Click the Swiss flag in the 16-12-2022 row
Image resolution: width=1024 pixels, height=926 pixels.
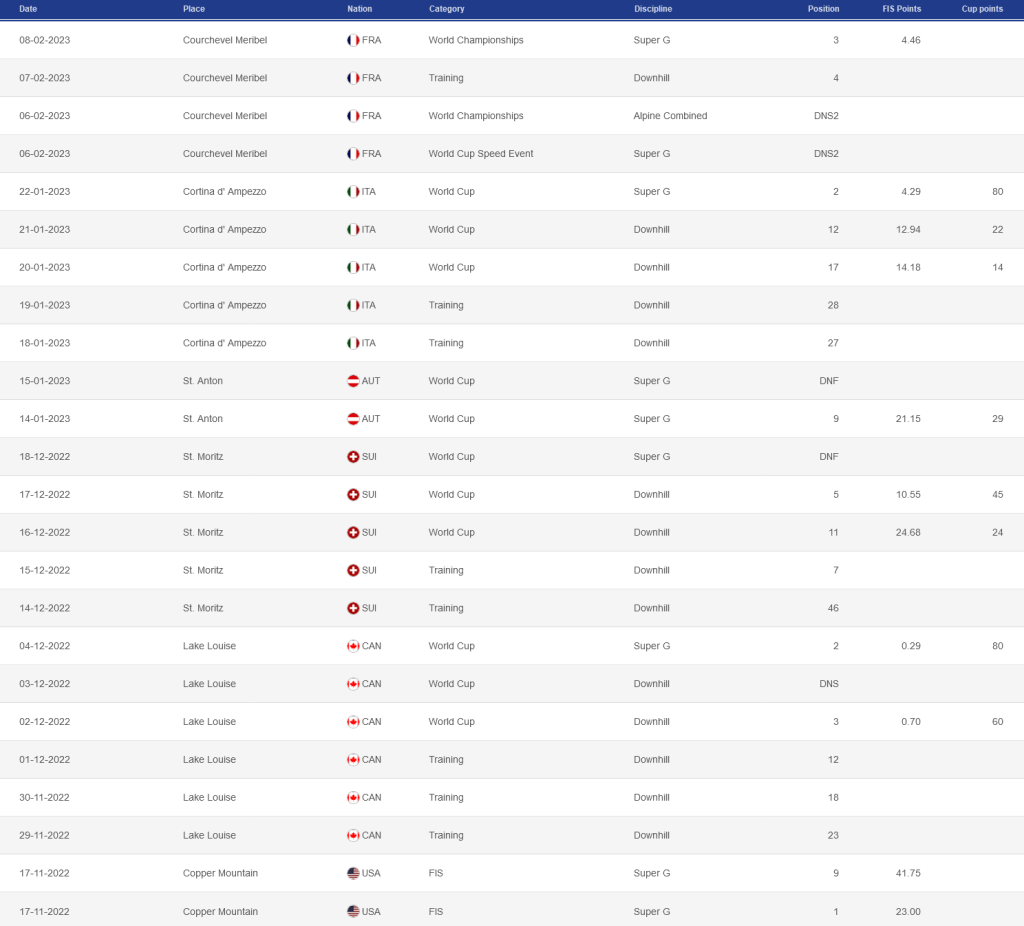[x=353, y=532]
